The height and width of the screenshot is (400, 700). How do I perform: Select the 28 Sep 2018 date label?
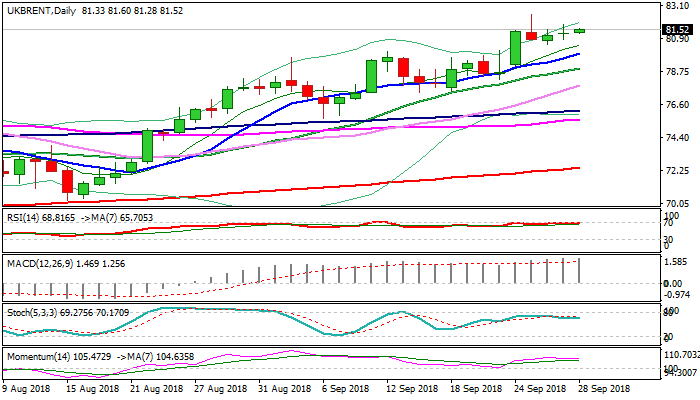coord(601,387)
